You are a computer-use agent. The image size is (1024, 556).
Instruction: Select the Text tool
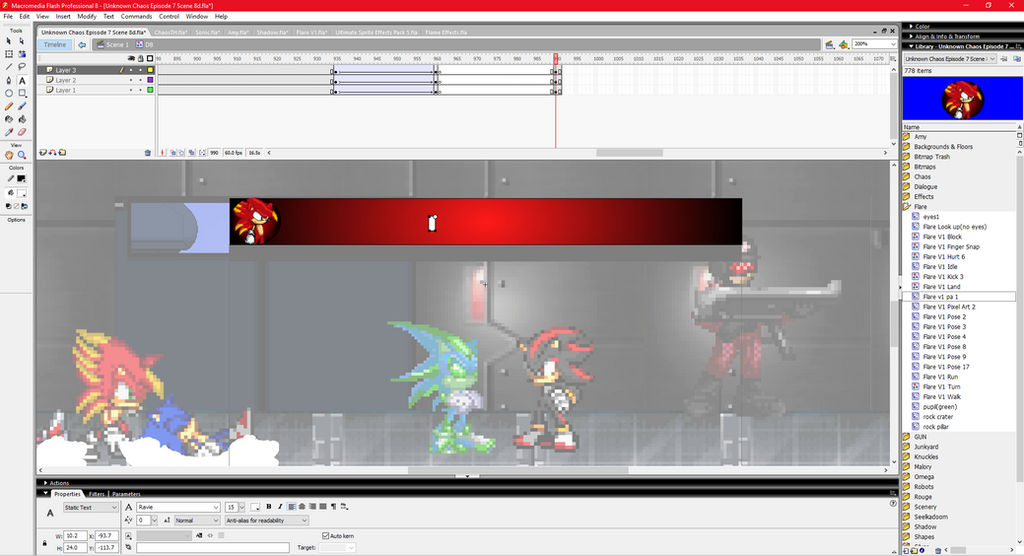(x=22, y=80)
